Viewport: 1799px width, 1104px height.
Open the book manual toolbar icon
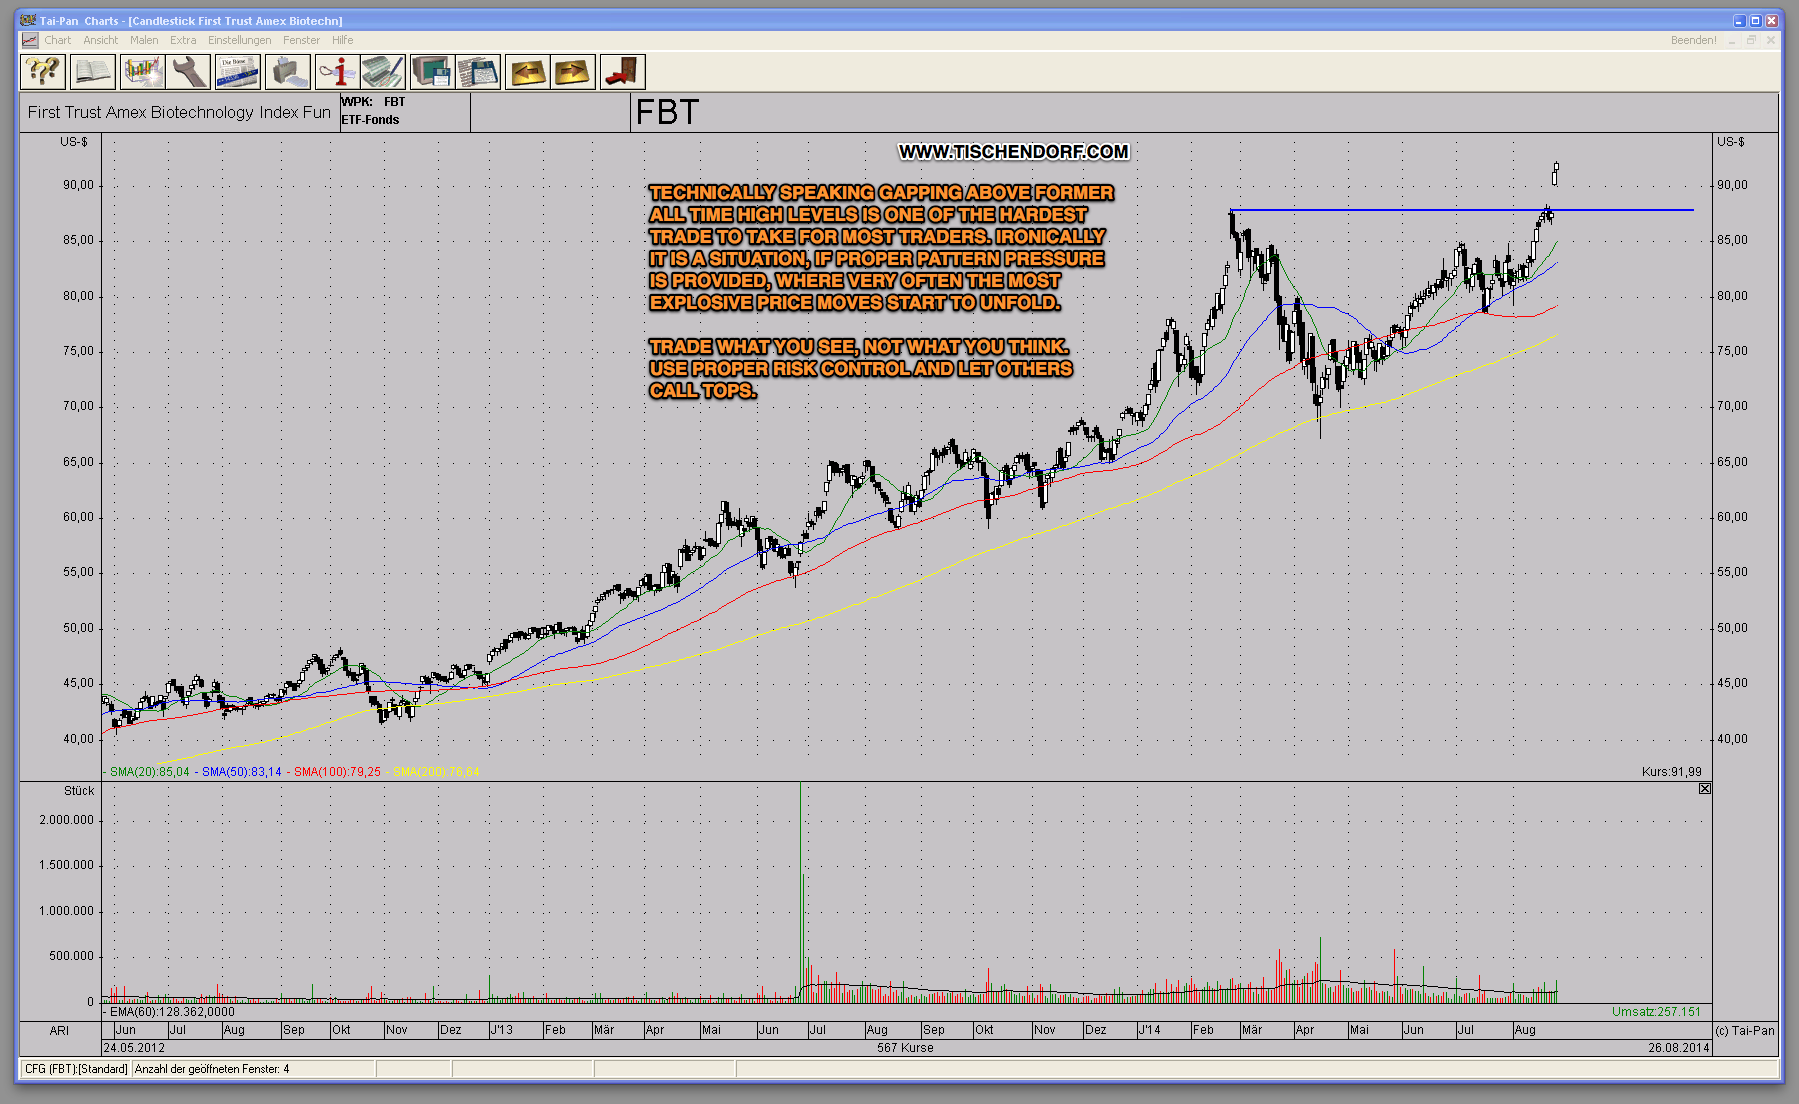(x=92, y=72)
